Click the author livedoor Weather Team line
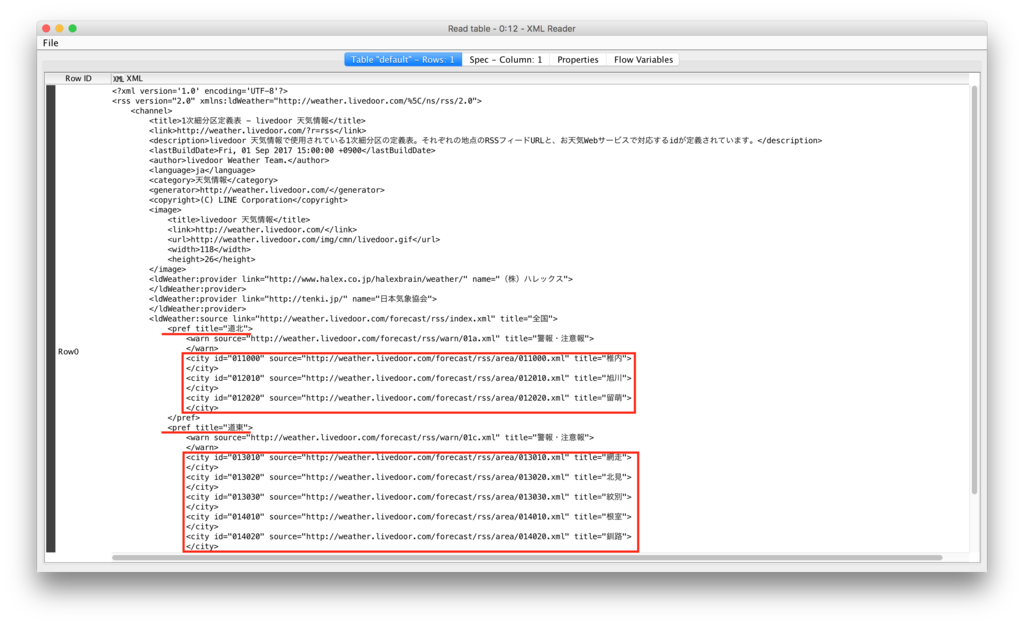The image size is (1024, 625). (239, 160)
